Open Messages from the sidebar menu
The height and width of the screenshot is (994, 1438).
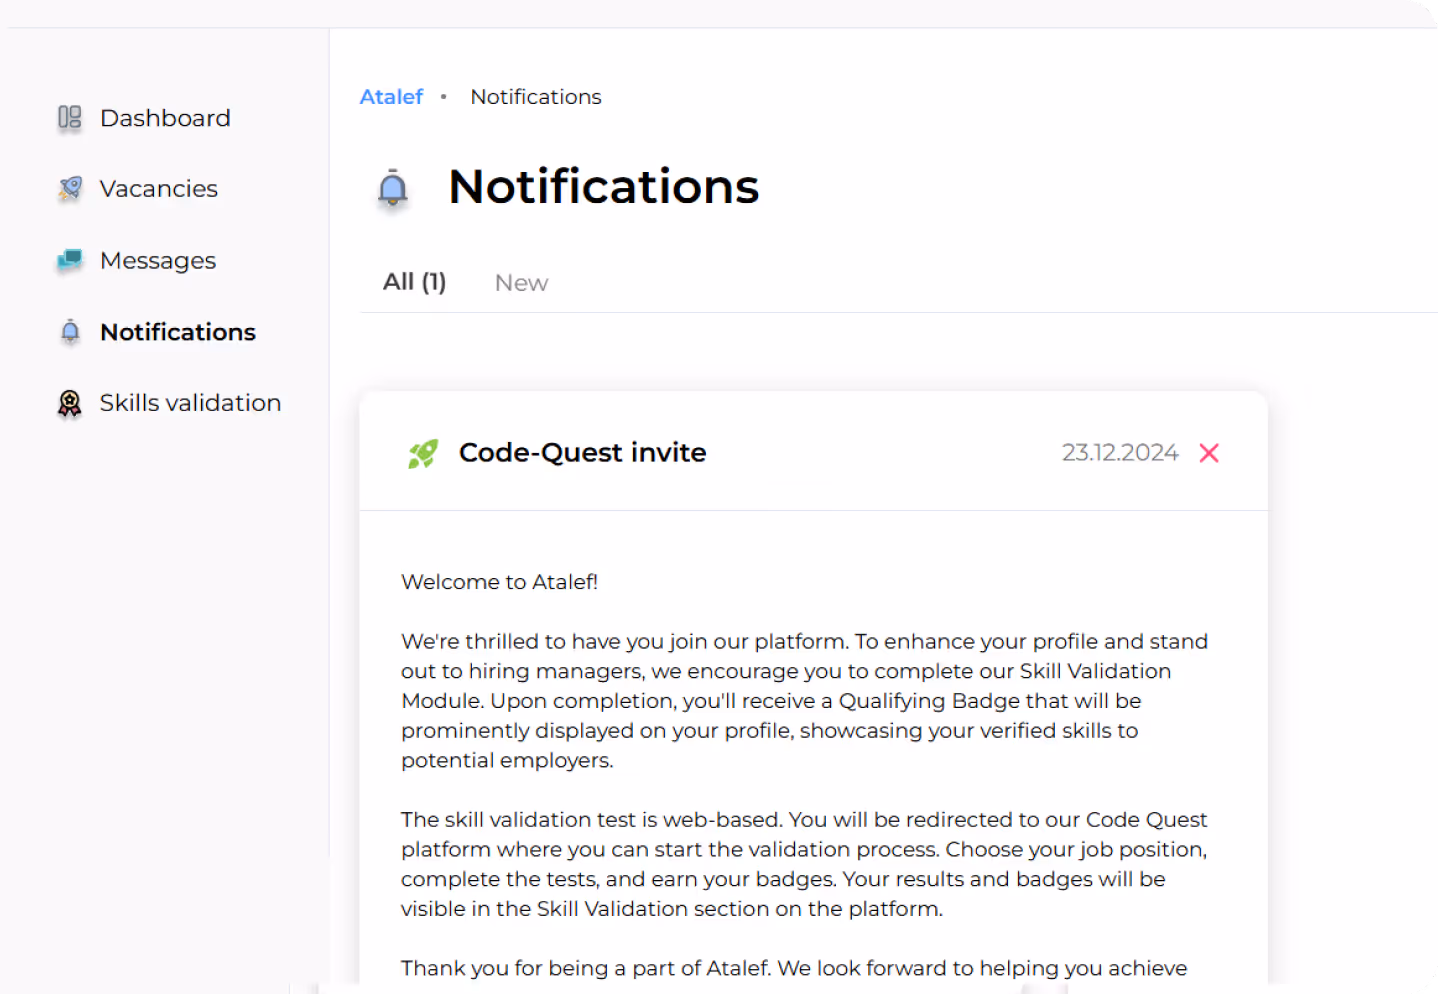point(157,259)
